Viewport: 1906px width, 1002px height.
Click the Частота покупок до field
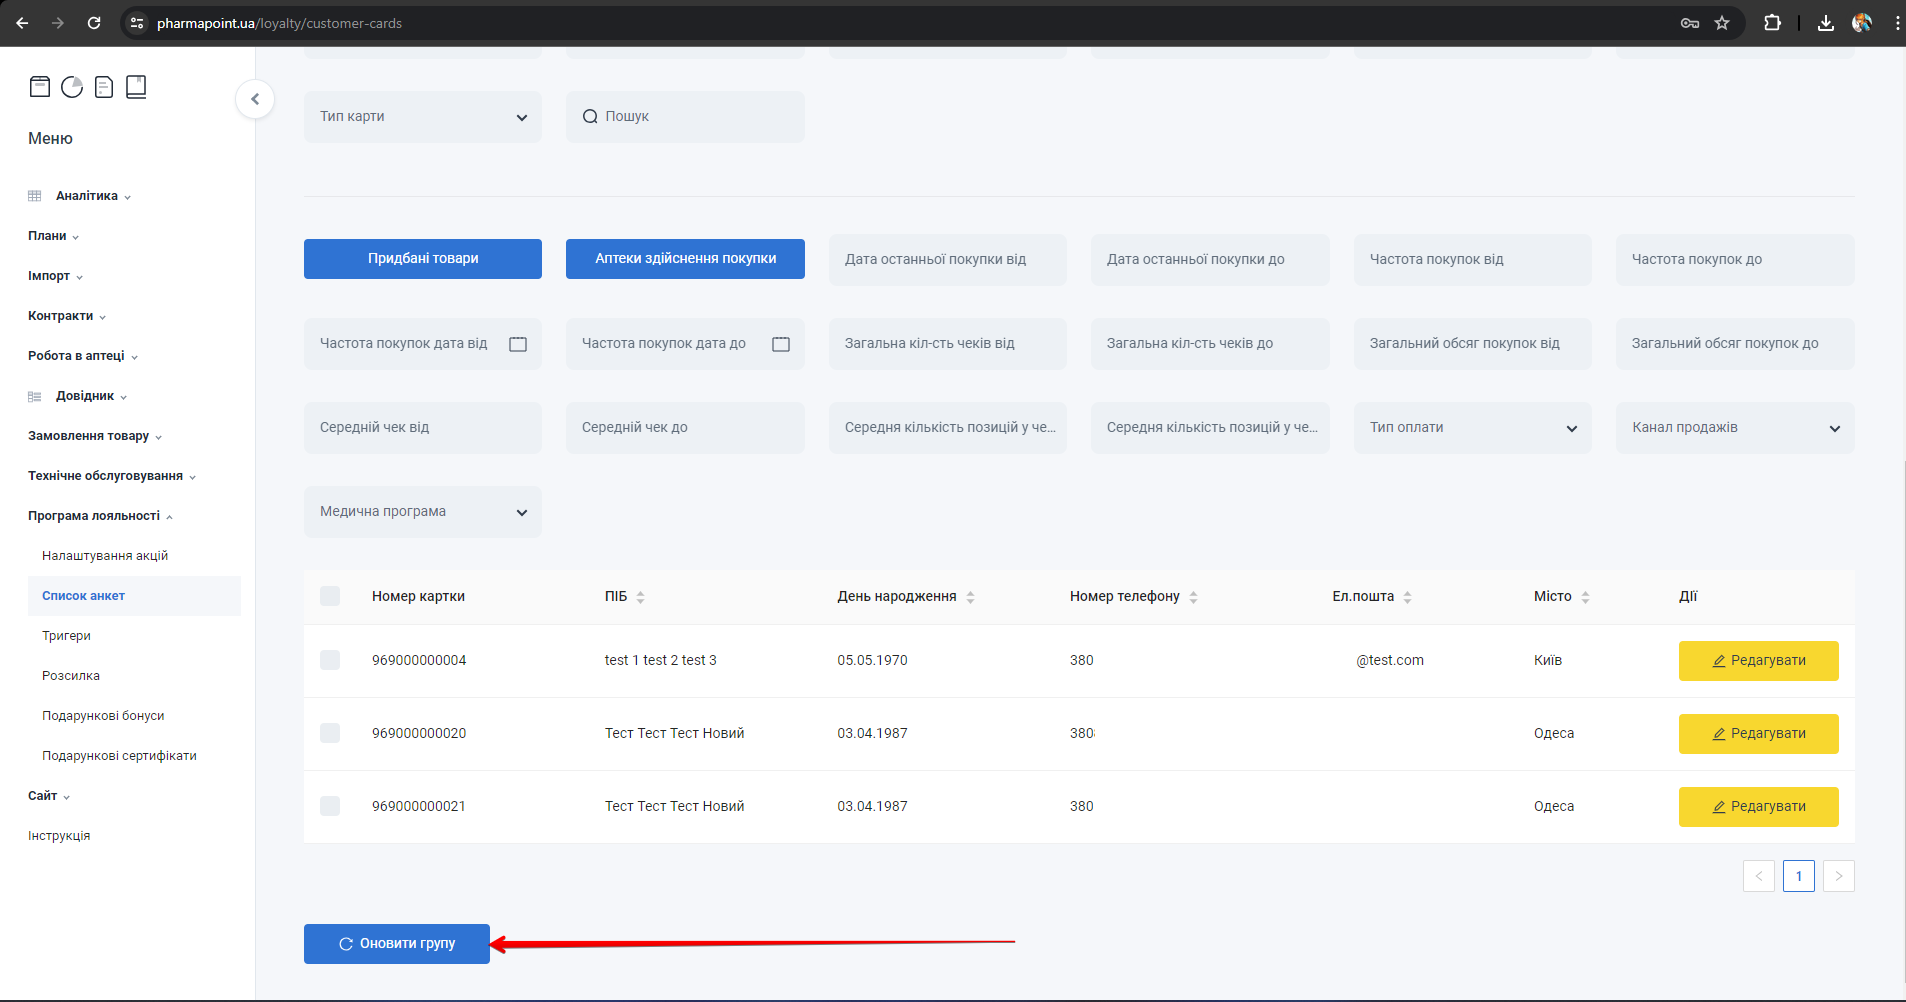click(1735, 260)
